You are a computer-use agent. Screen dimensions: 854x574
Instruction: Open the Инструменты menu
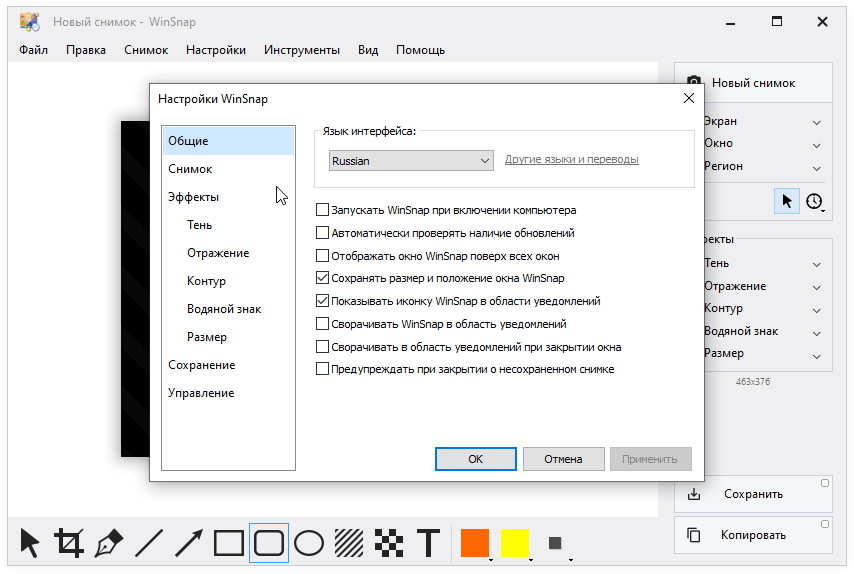(302, 50)
